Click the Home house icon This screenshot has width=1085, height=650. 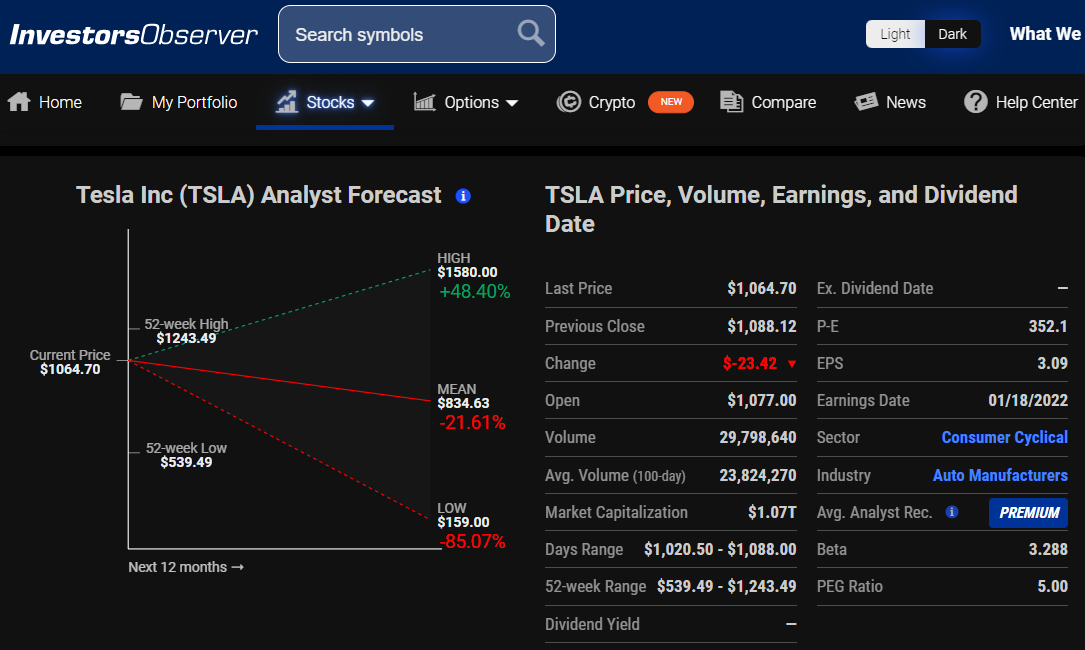(x=19, y=102)
